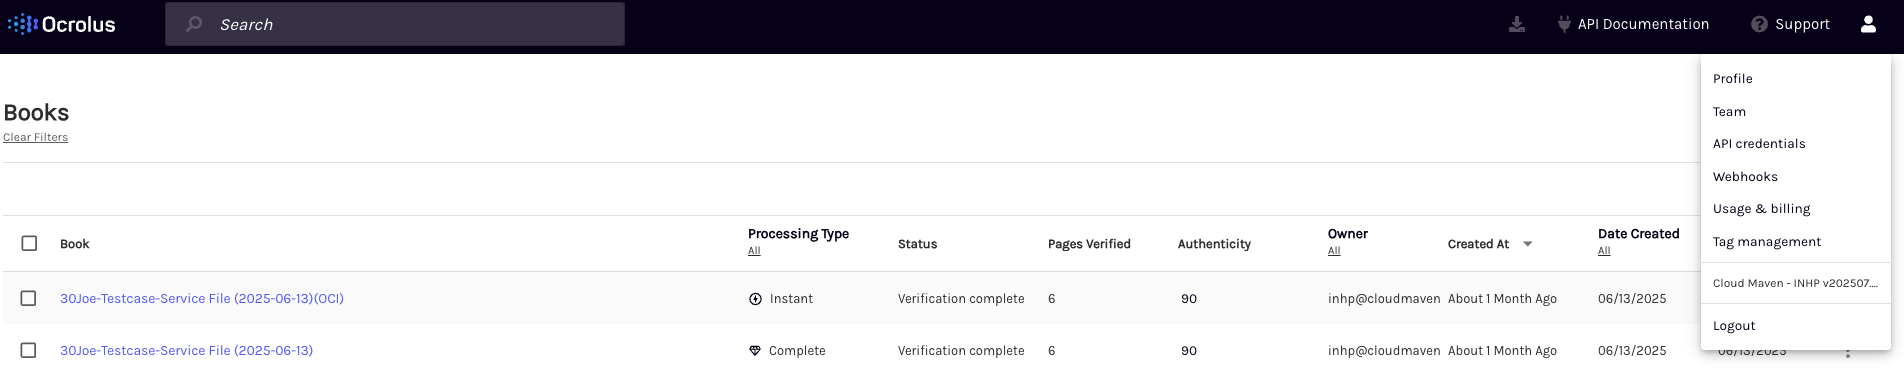Click the search magnifier icon

(194, 24)
